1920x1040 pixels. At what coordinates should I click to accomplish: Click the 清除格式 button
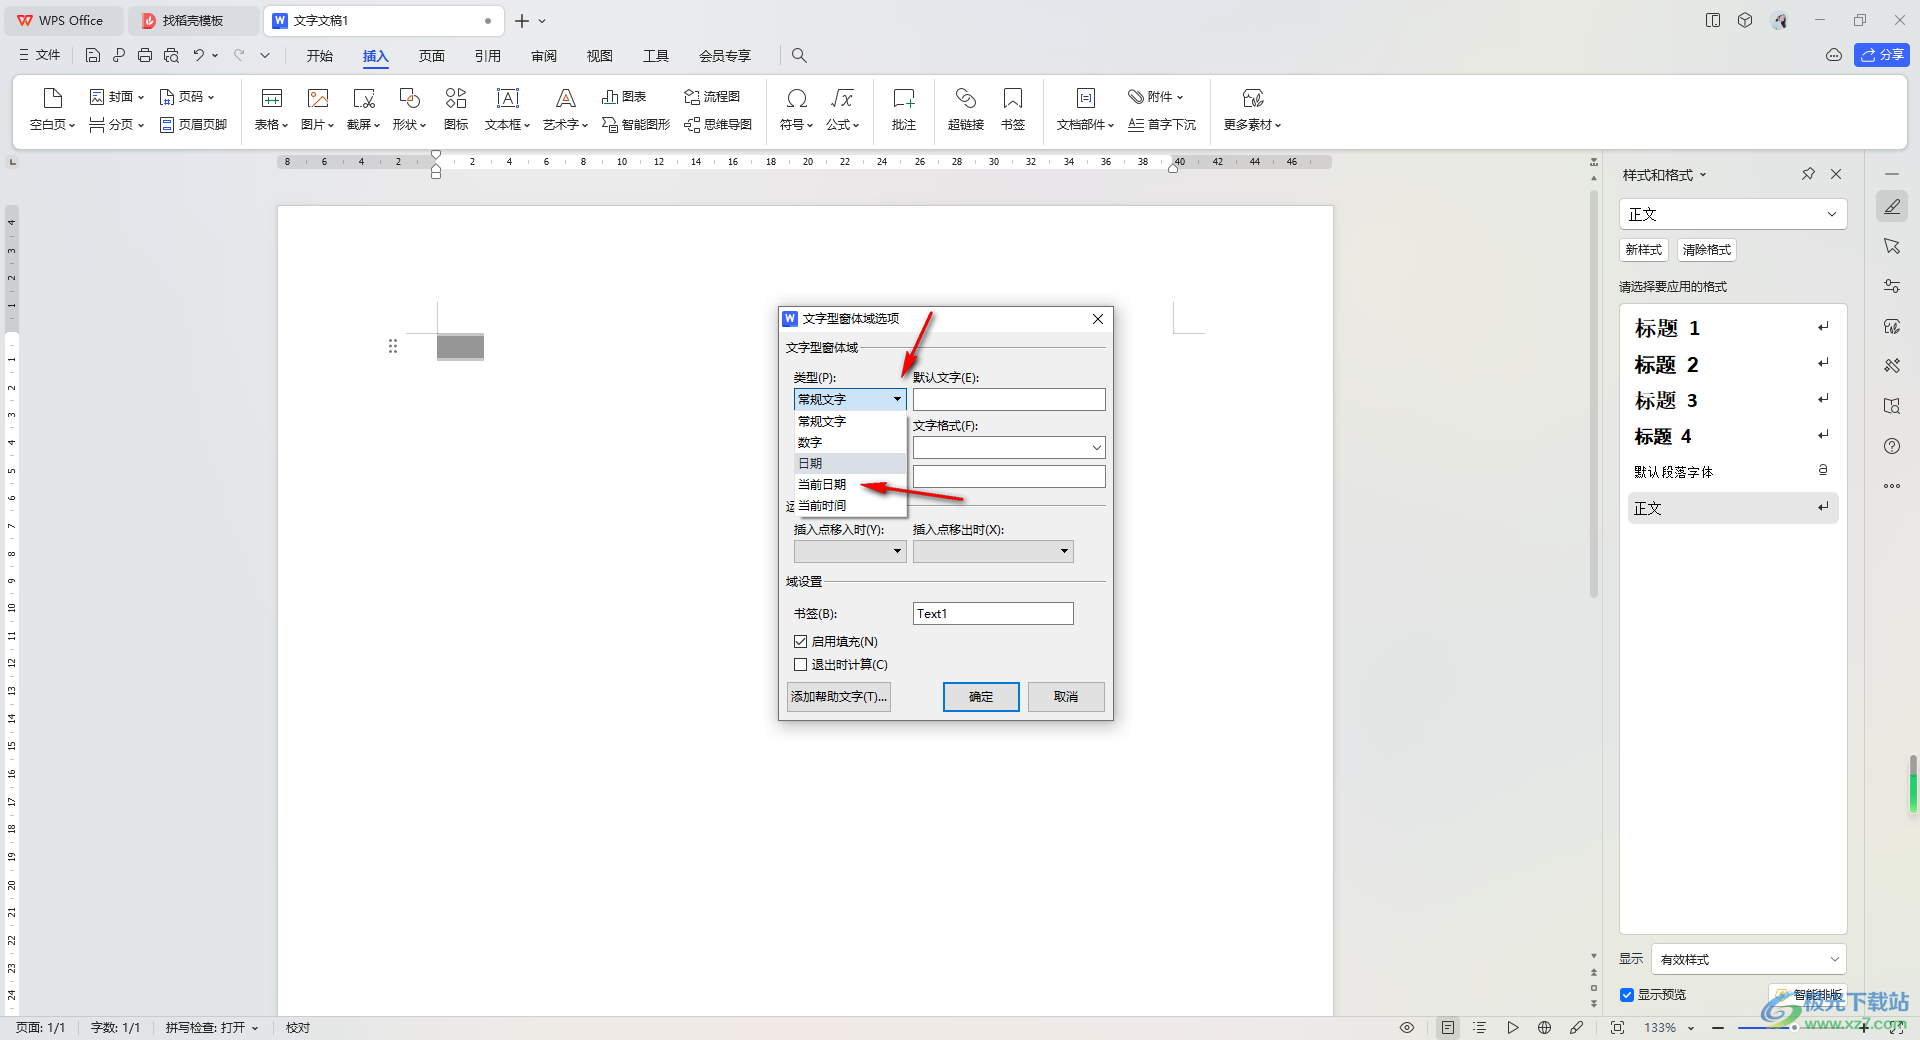click(1706, 250)
